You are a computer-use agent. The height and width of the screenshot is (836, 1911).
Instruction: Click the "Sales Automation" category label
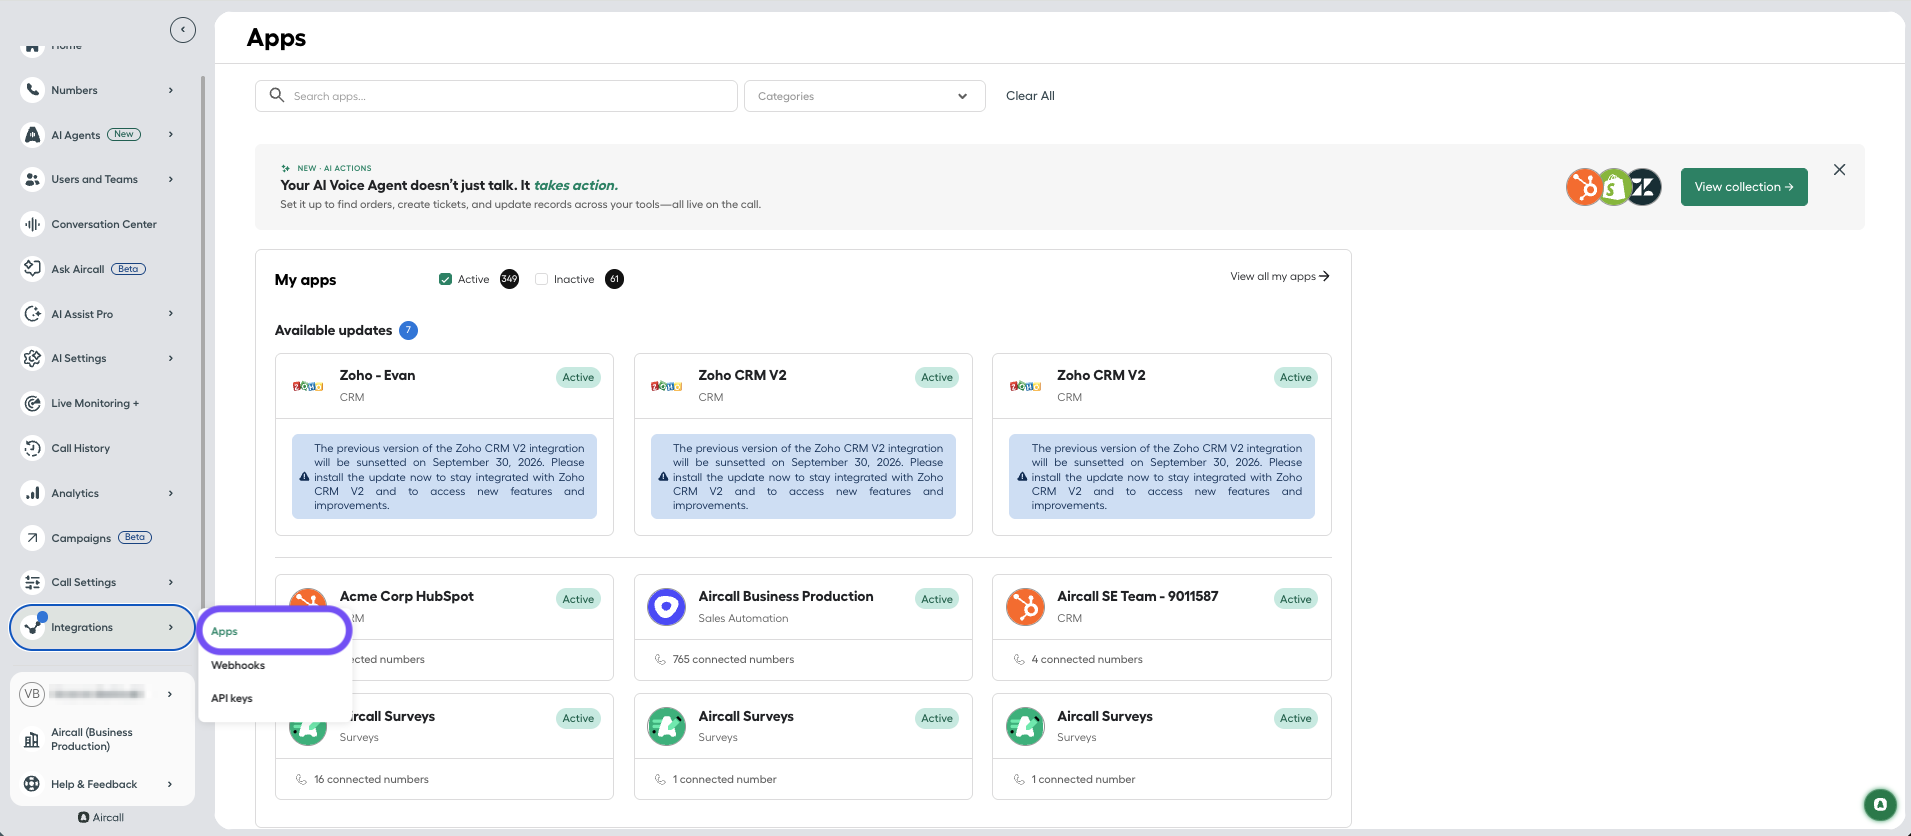click(743, 618)
